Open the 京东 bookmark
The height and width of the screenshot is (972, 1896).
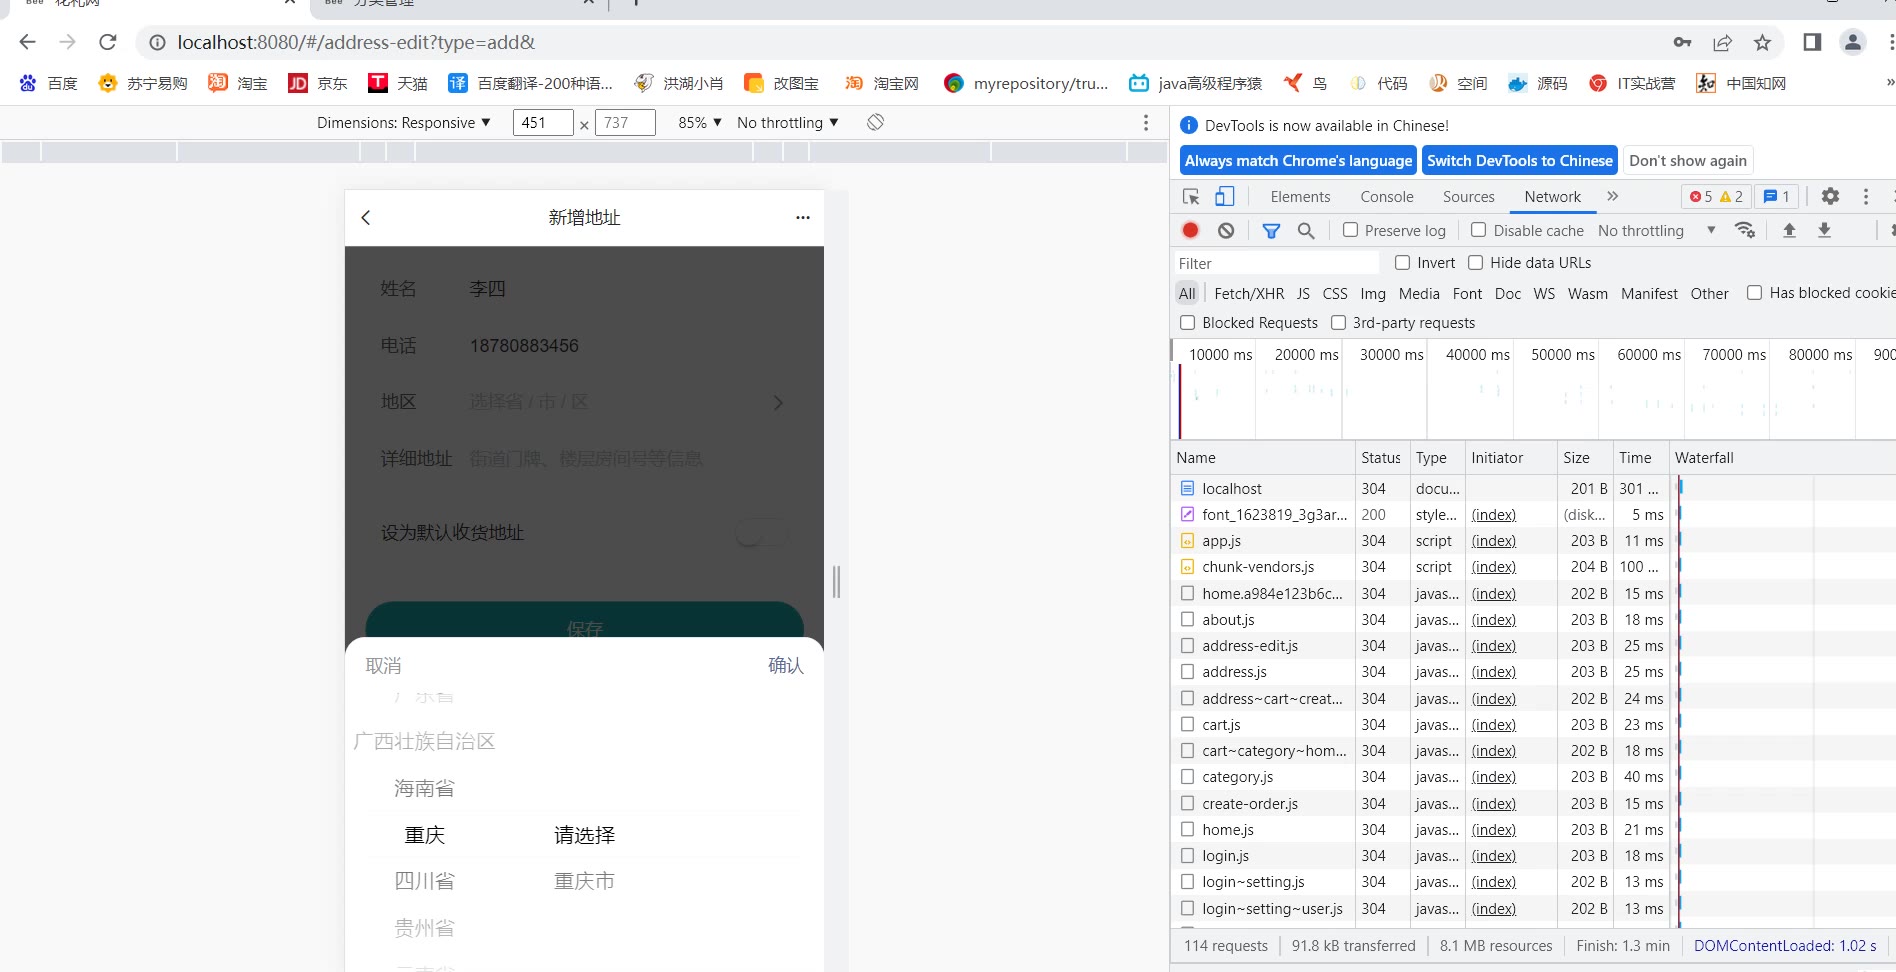[x=318, y=83]
